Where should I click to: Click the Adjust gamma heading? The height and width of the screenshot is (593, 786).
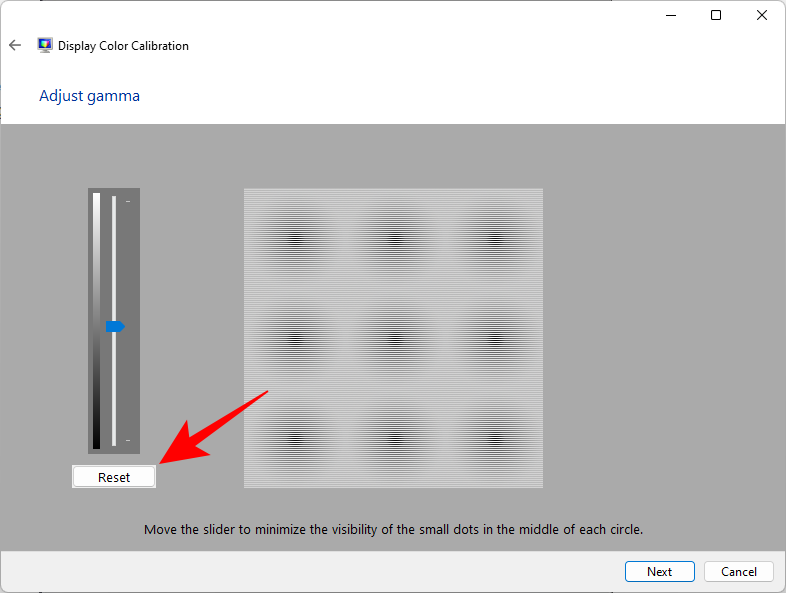coord(89,96)
